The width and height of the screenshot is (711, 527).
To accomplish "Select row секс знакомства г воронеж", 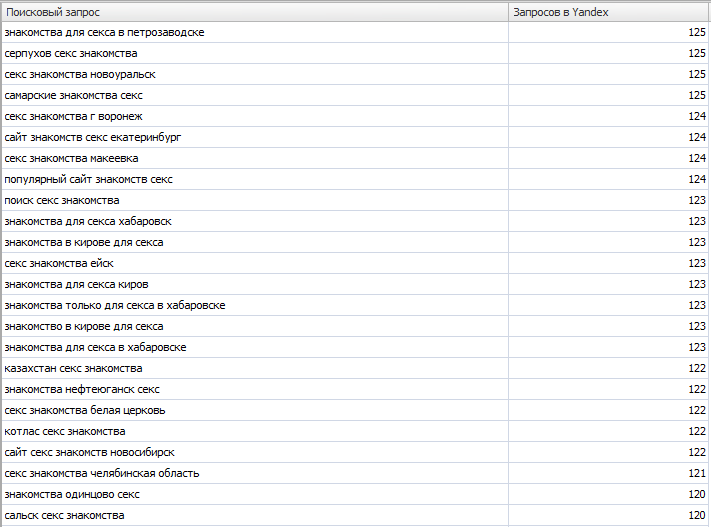I will click(355, 116).
